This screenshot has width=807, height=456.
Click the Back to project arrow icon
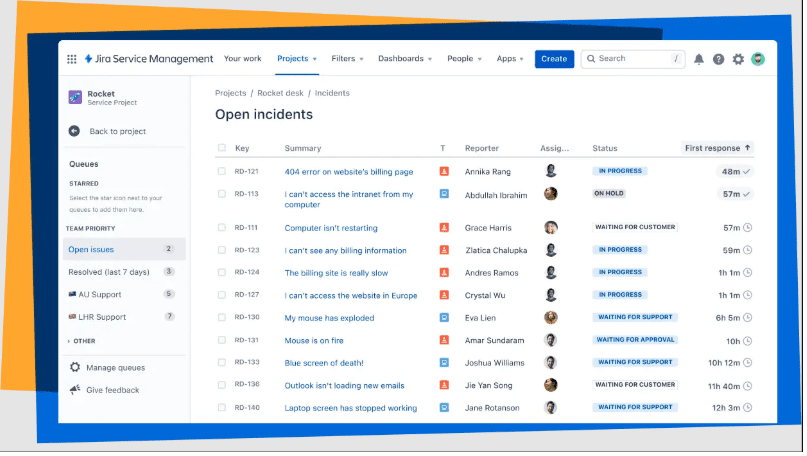(x=74, y=131)
